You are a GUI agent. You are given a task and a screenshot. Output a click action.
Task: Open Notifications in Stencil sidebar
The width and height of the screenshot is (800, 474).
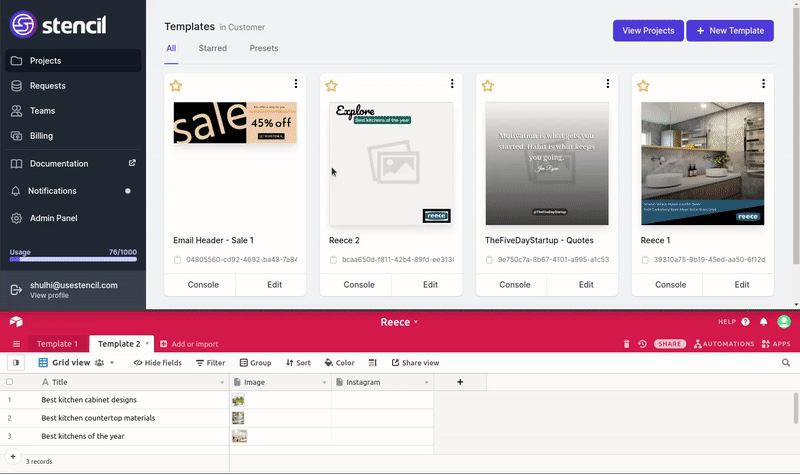[73, 191]
